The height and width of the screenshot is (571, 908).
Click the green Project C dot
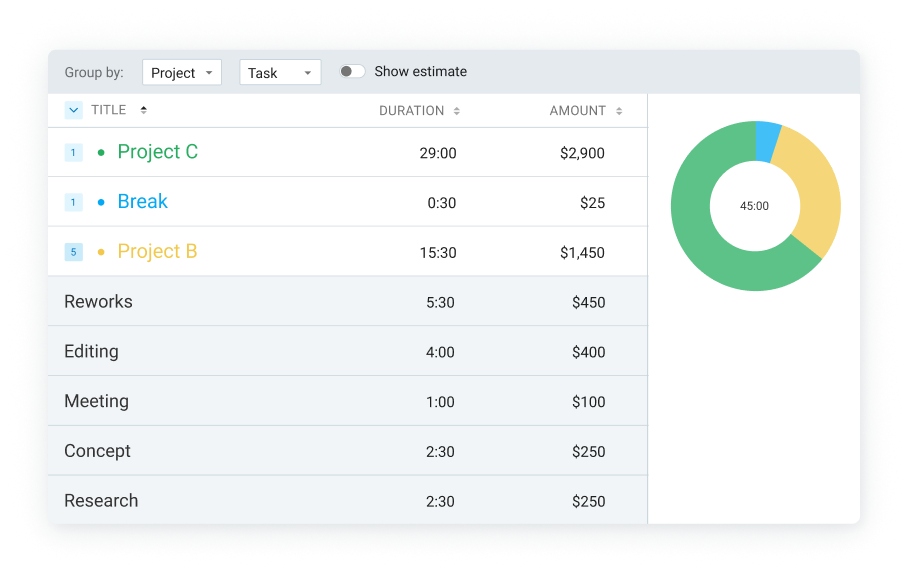click(101, 153)
